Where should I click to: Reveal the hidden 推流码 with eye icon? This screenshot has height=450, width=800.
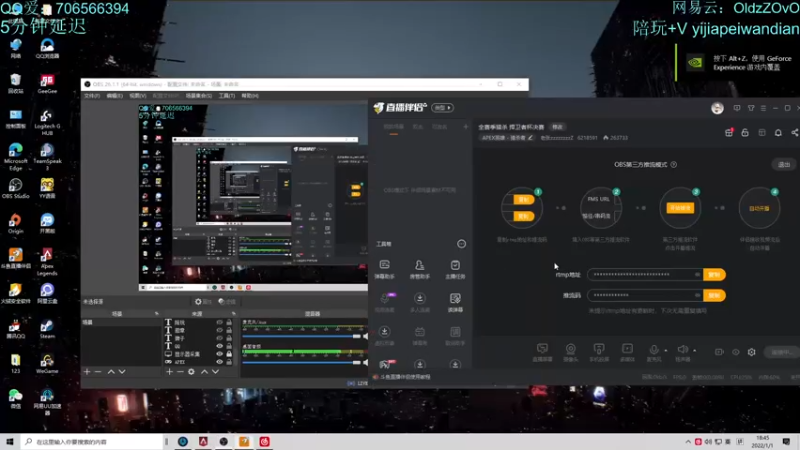click(x=697, y=295)
